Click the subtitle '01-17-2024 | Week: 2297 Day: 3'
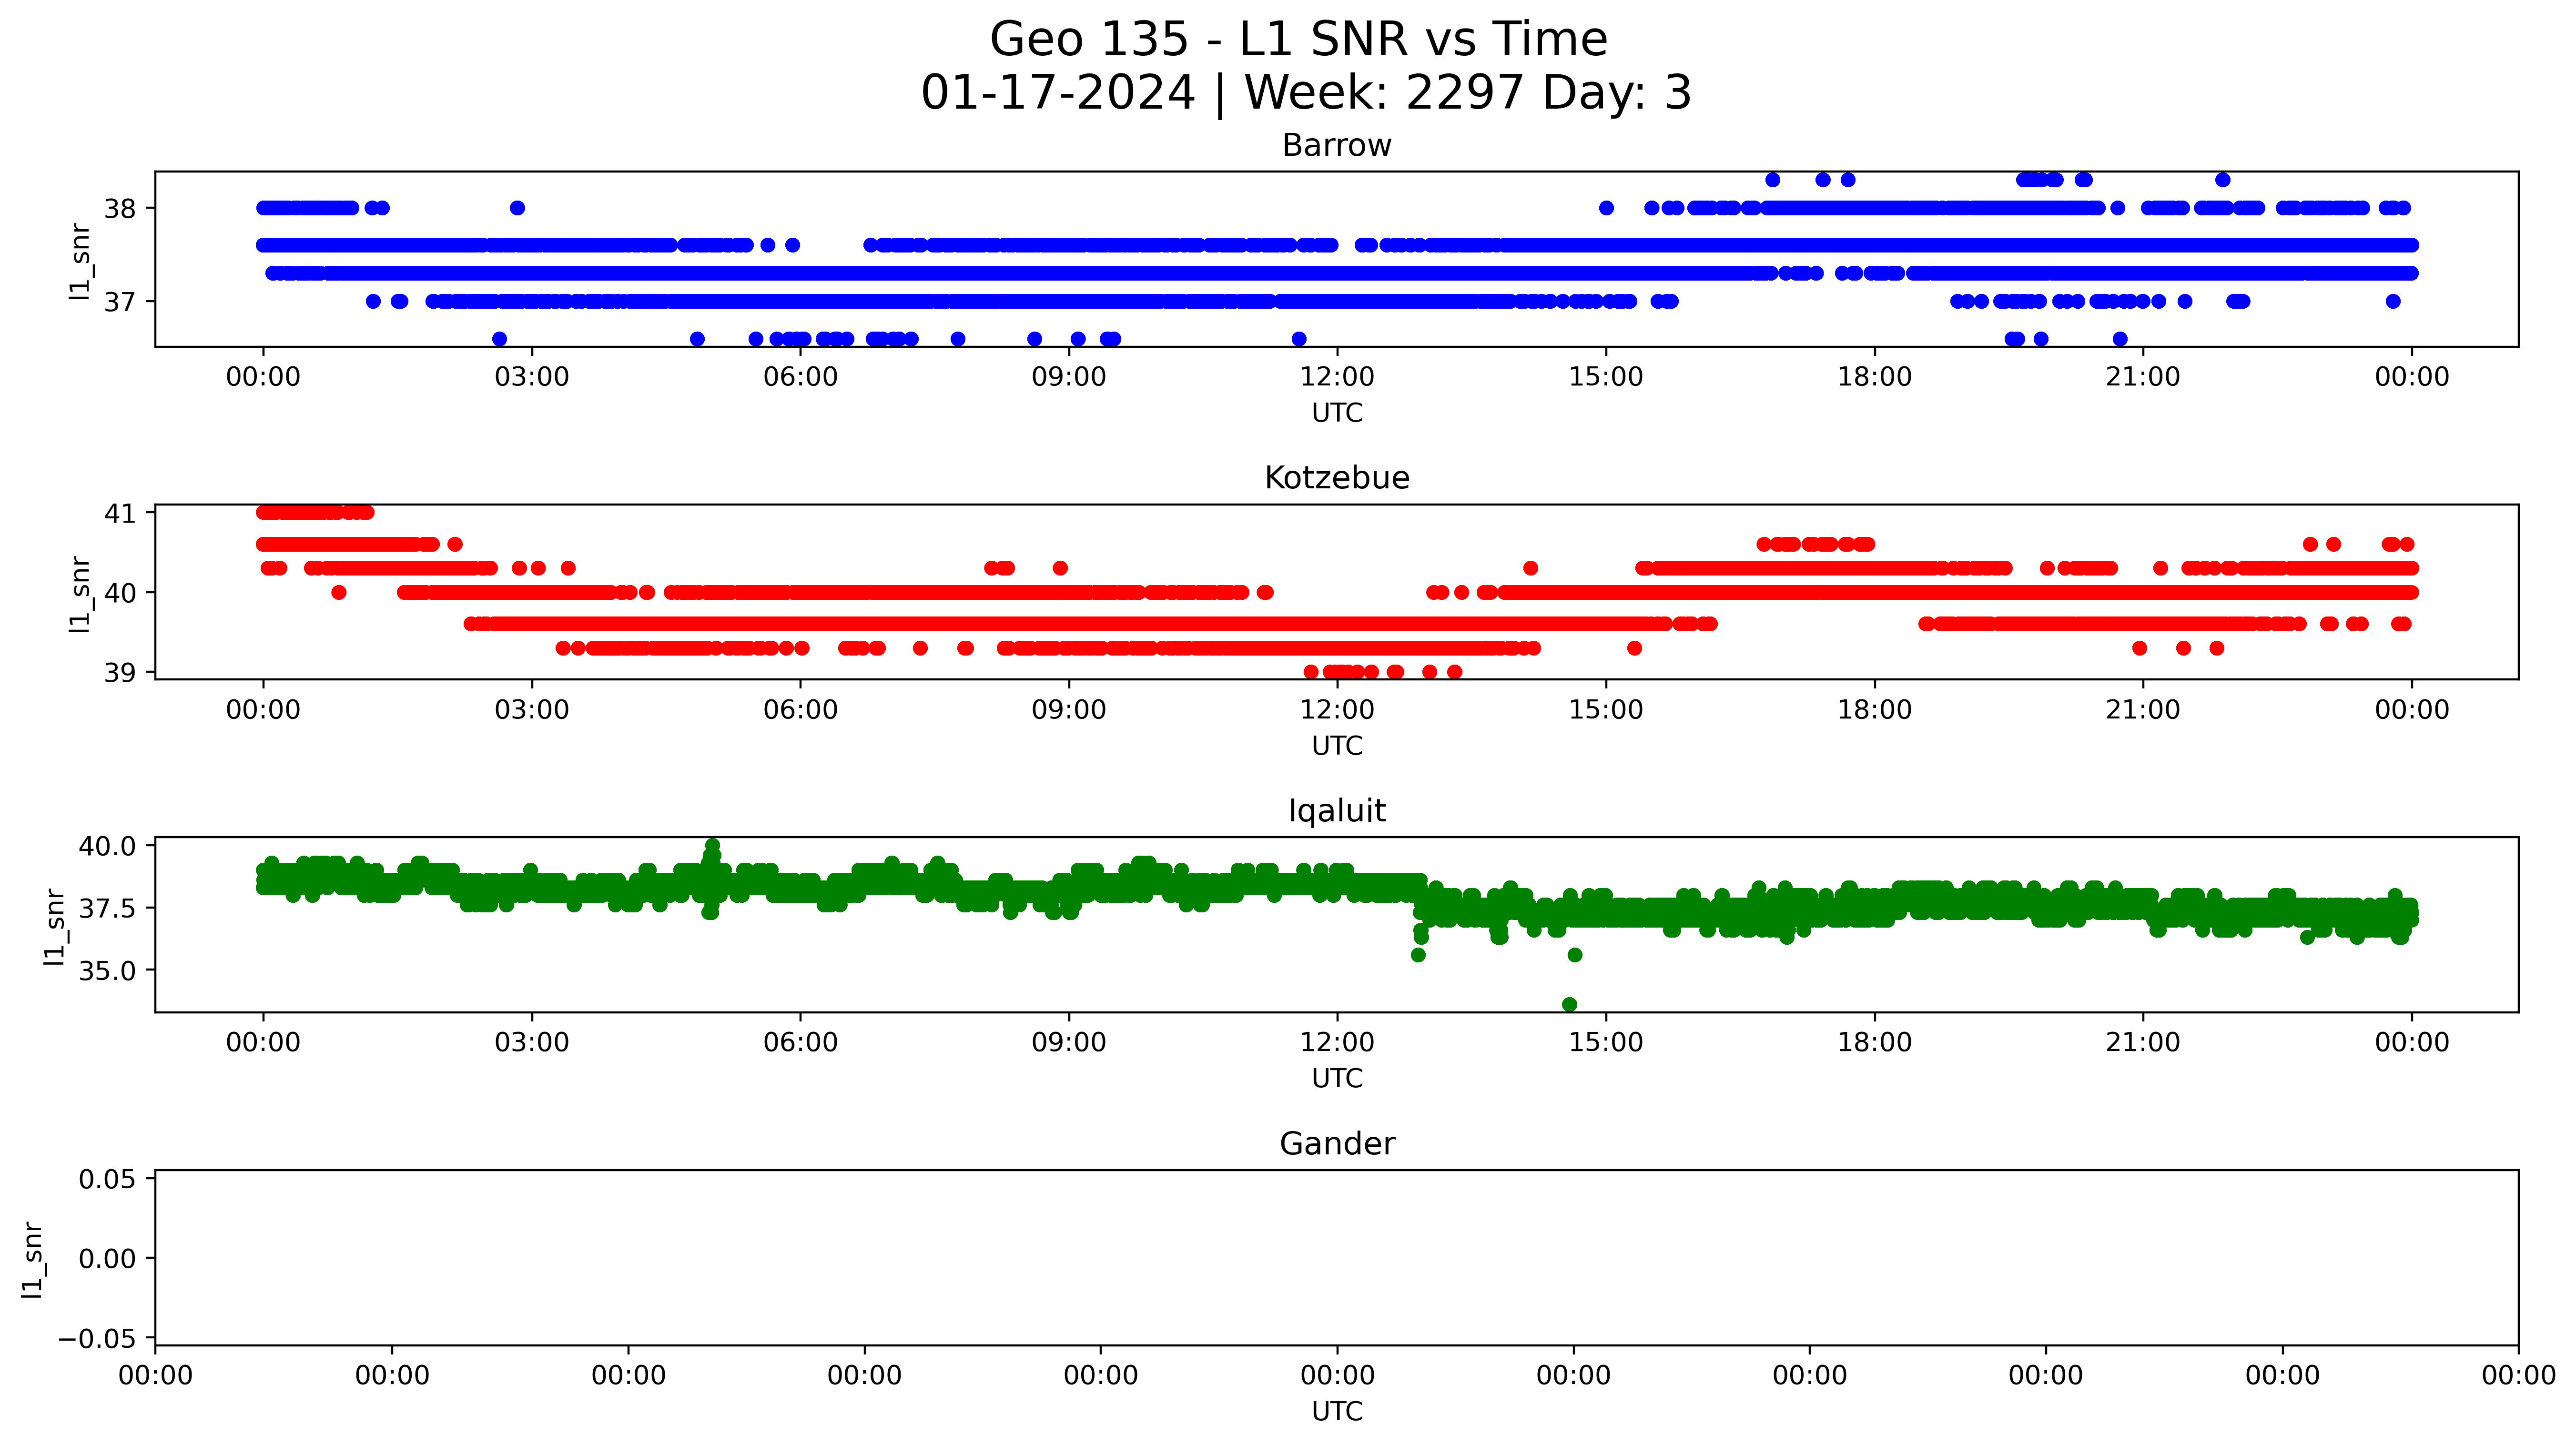Viewport: 2576px width, 1445px height. pyautogui.click(x=1306, y=93)
